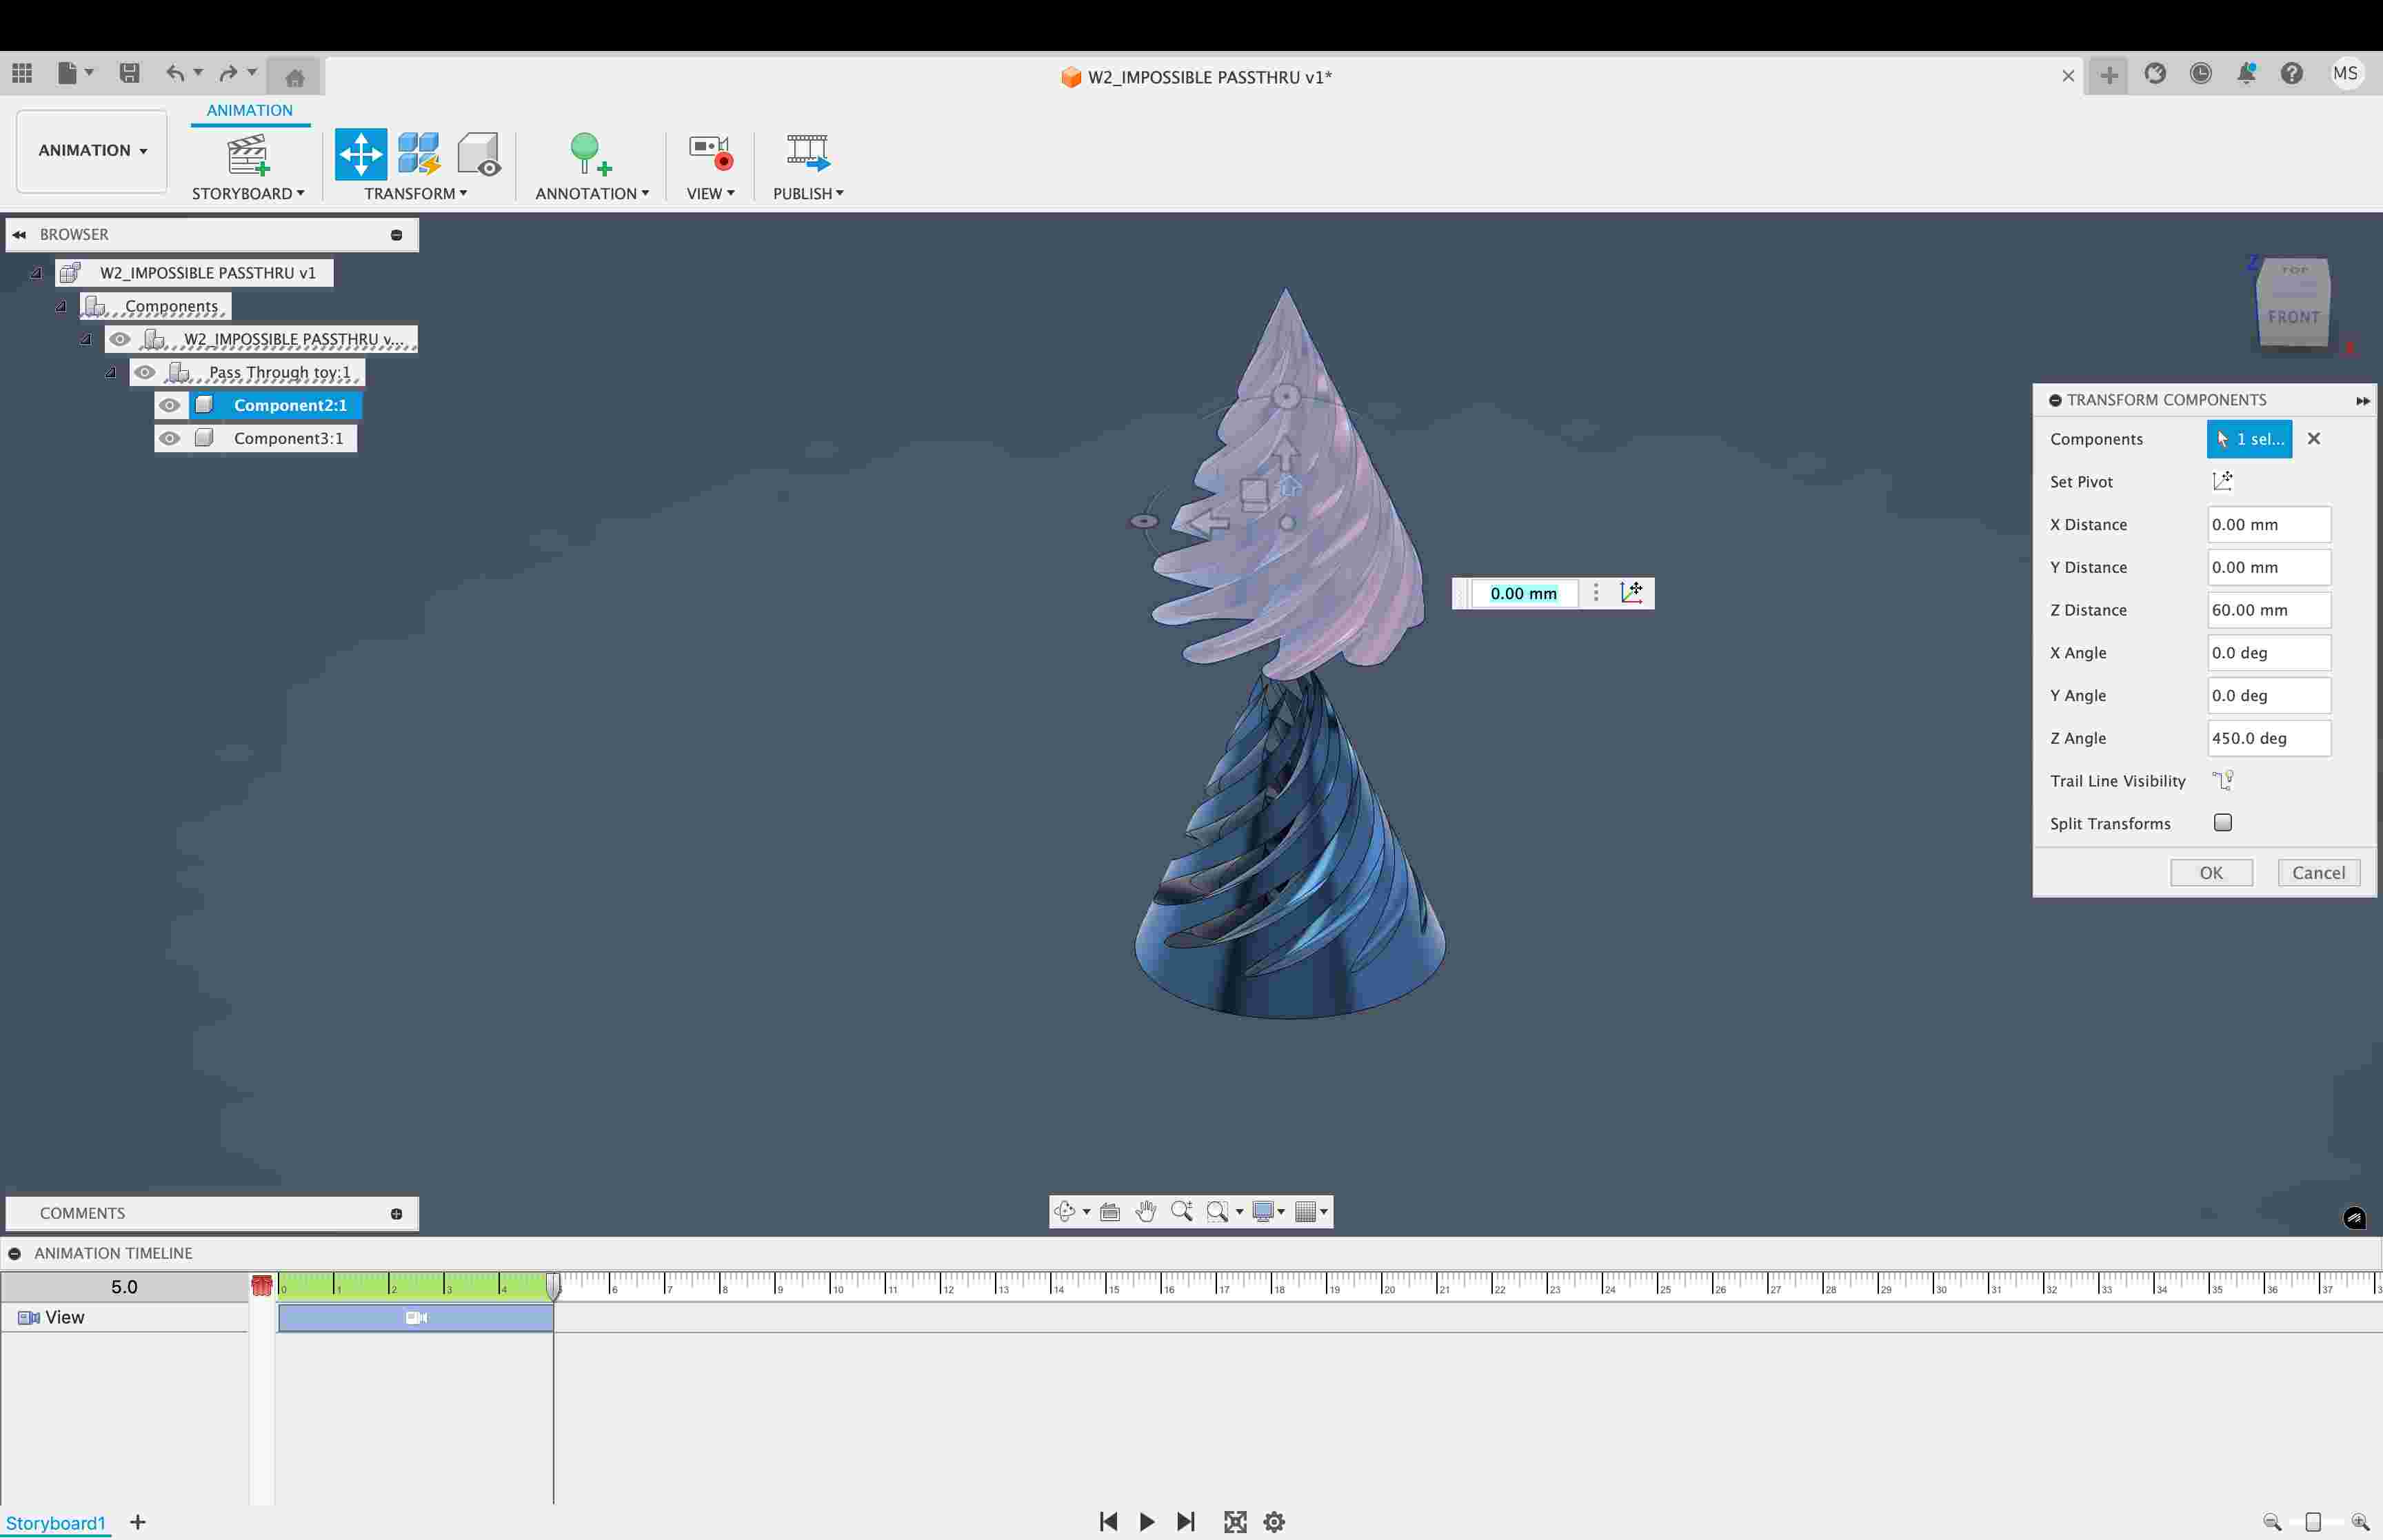Play the animation
The width and height of the screenshot is (2383, 1540).
pos(1147,1522)
